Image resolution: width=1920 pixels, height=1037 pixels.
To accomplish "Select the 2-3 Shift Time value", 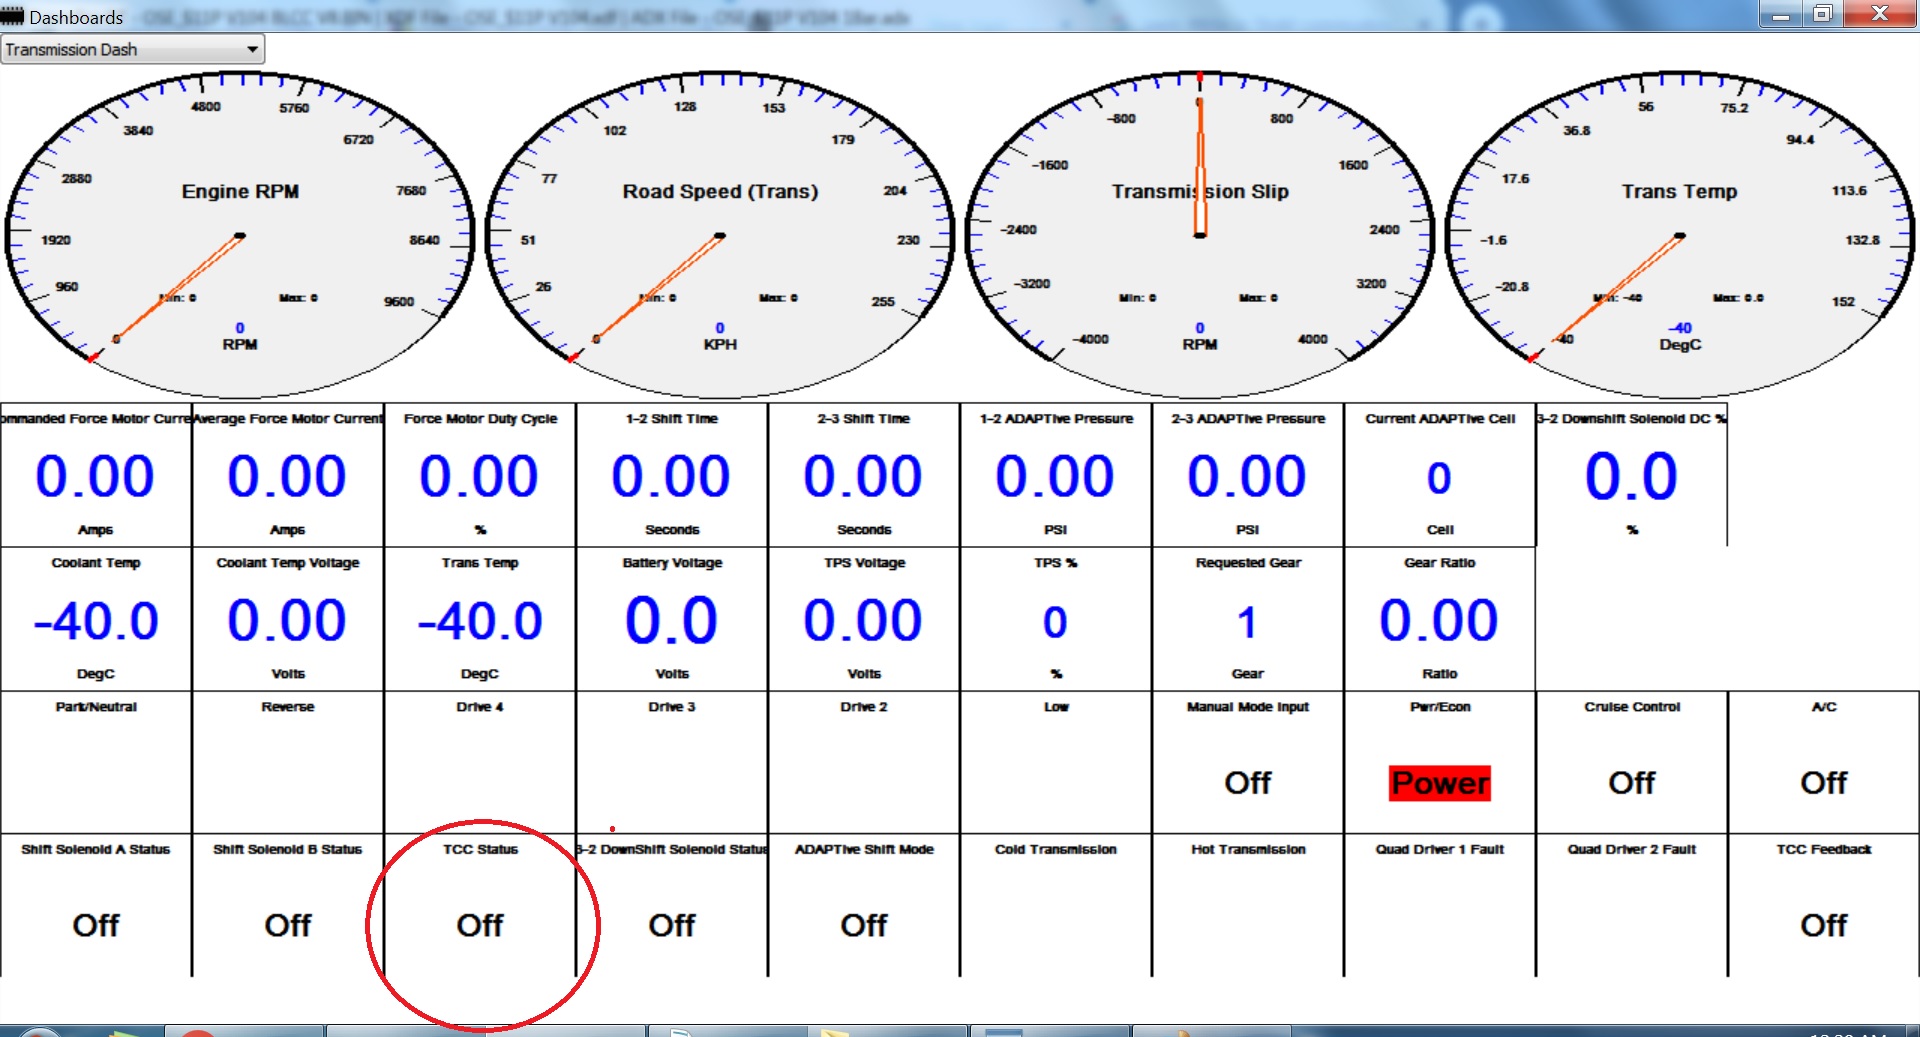I will [863, 476].
